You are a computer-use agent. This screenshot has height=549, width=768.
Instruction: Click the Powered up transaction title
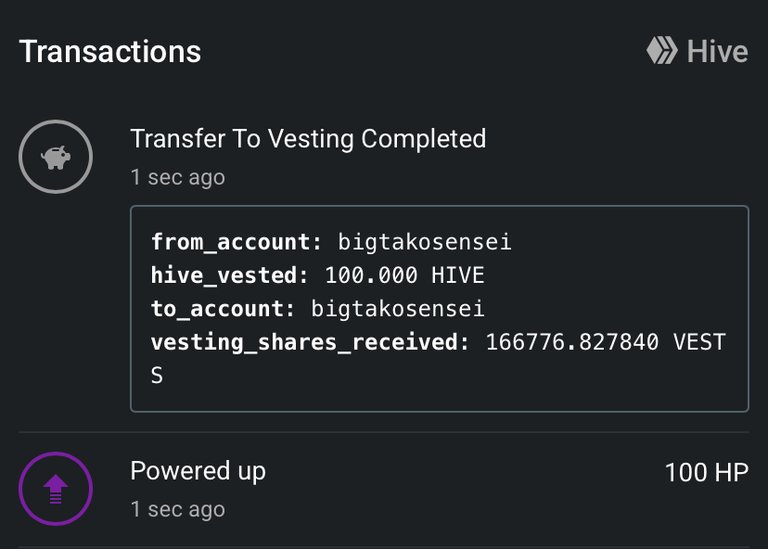click(198, 471)
